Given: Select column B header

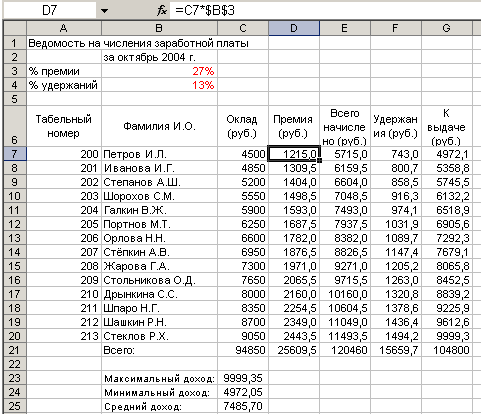Looking at the screenshot, I should (159, 28).
